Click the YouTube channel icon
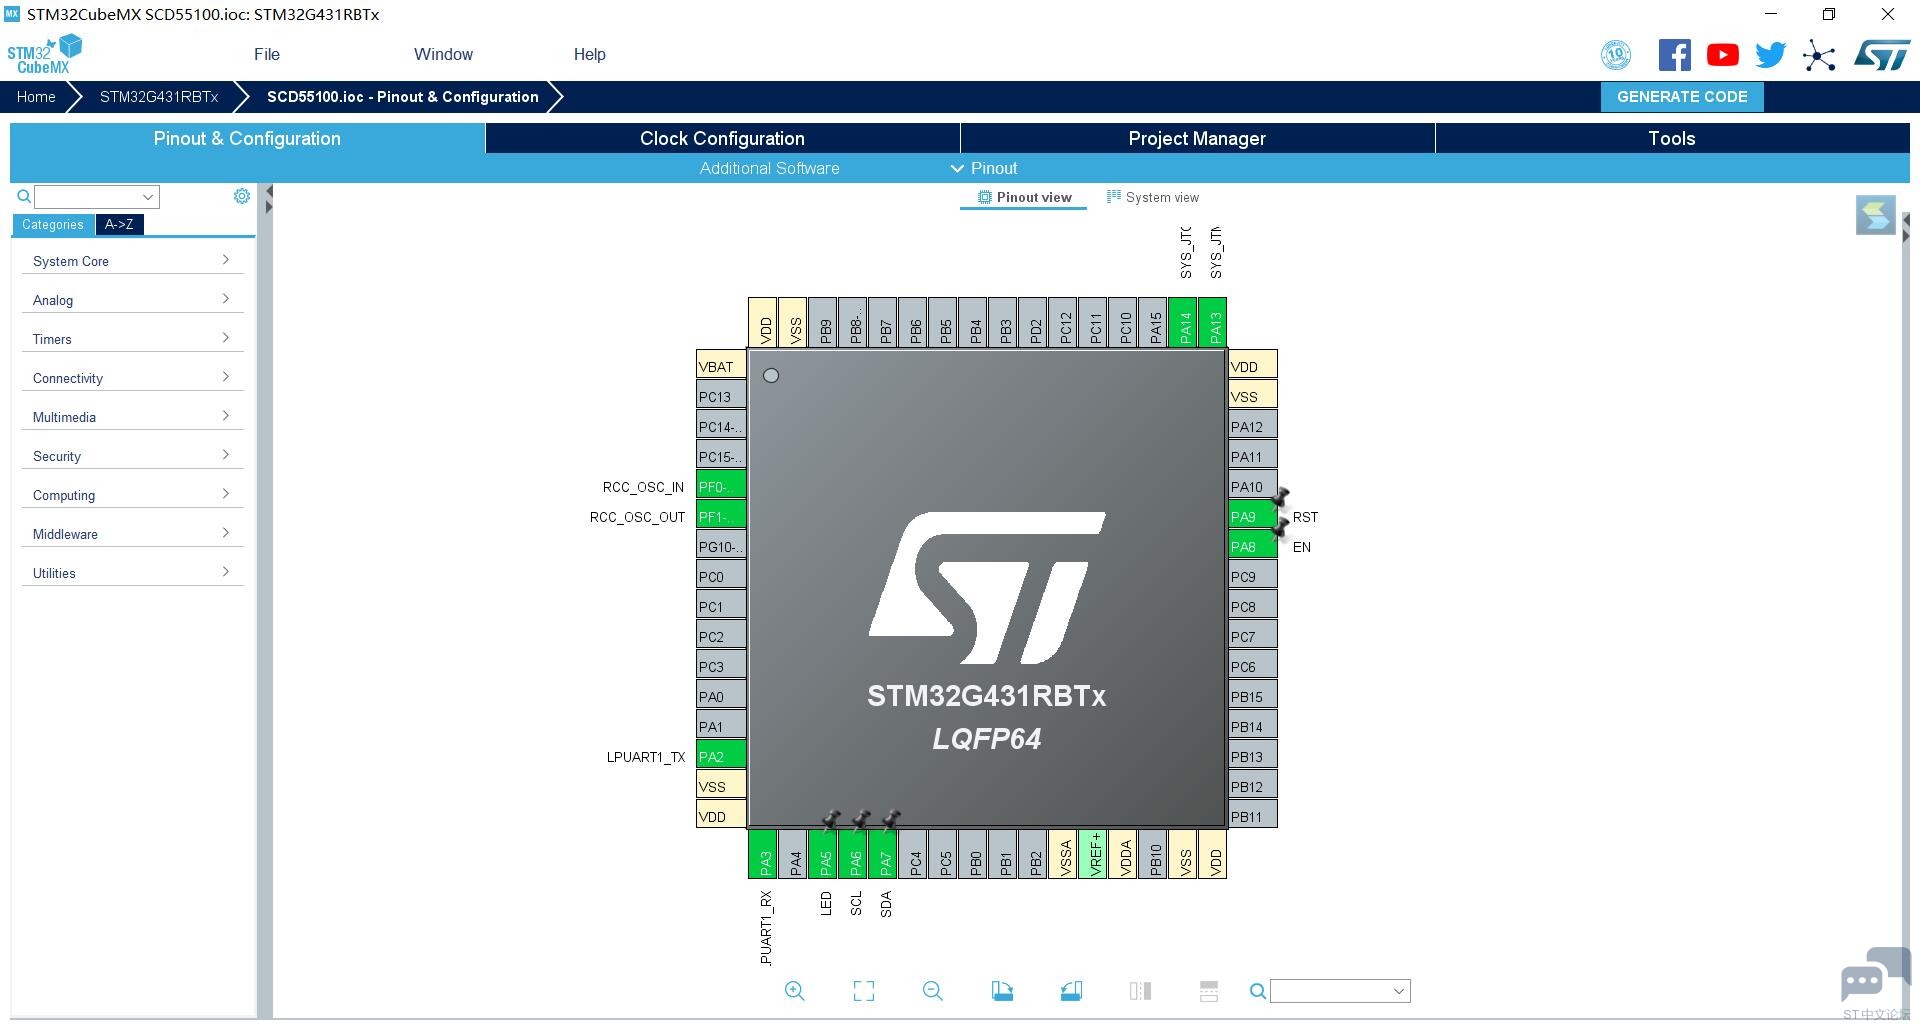1920x1030 pixels. pyautogui.click(x=1722, y=55)
